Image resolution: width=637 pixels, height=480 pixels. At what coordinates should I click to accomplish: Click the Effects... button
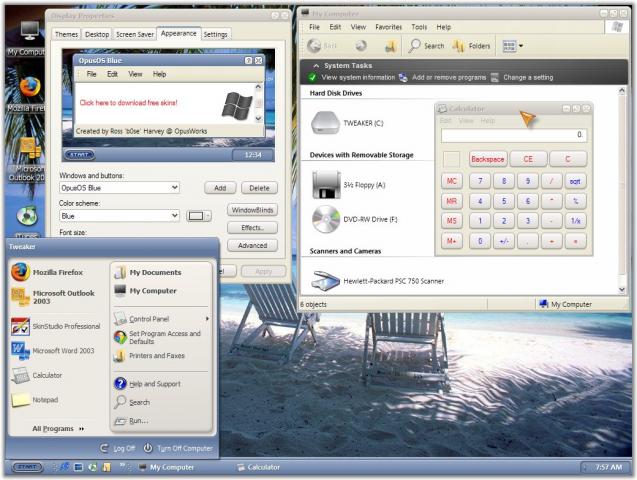[x=252, y=228]
